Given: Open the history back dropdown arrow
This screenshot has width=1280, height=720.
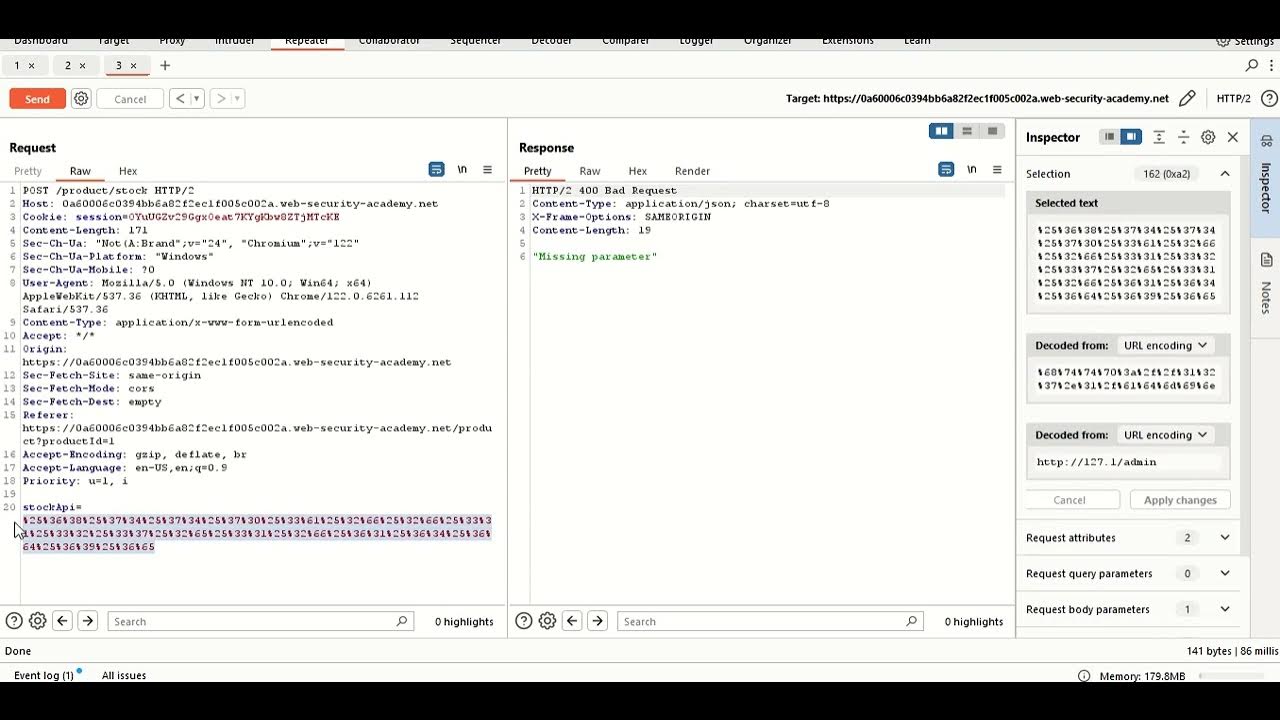Looking at the screenshot, I should click(196, 99).
